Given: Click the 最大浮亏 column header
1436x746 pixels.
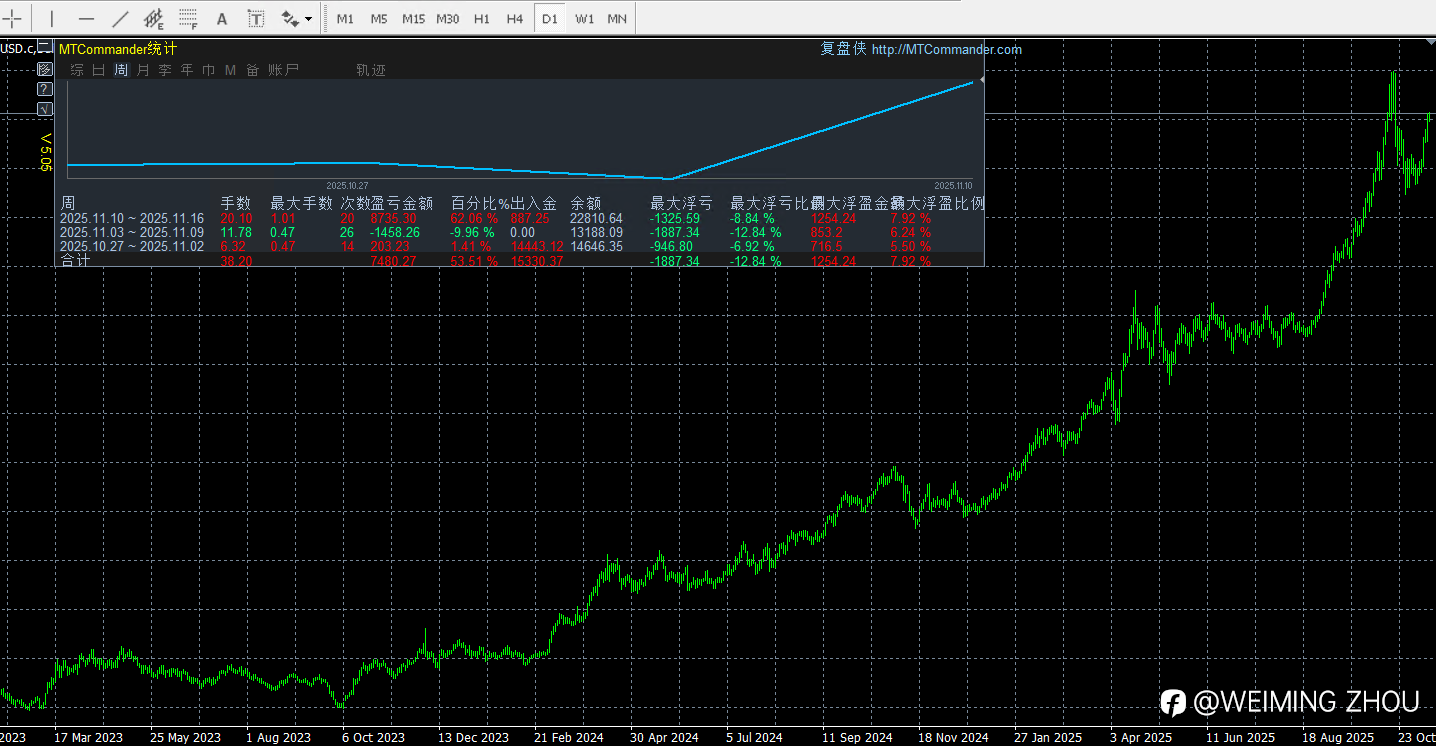Looking at the screenshot, I should click(681, 203).
